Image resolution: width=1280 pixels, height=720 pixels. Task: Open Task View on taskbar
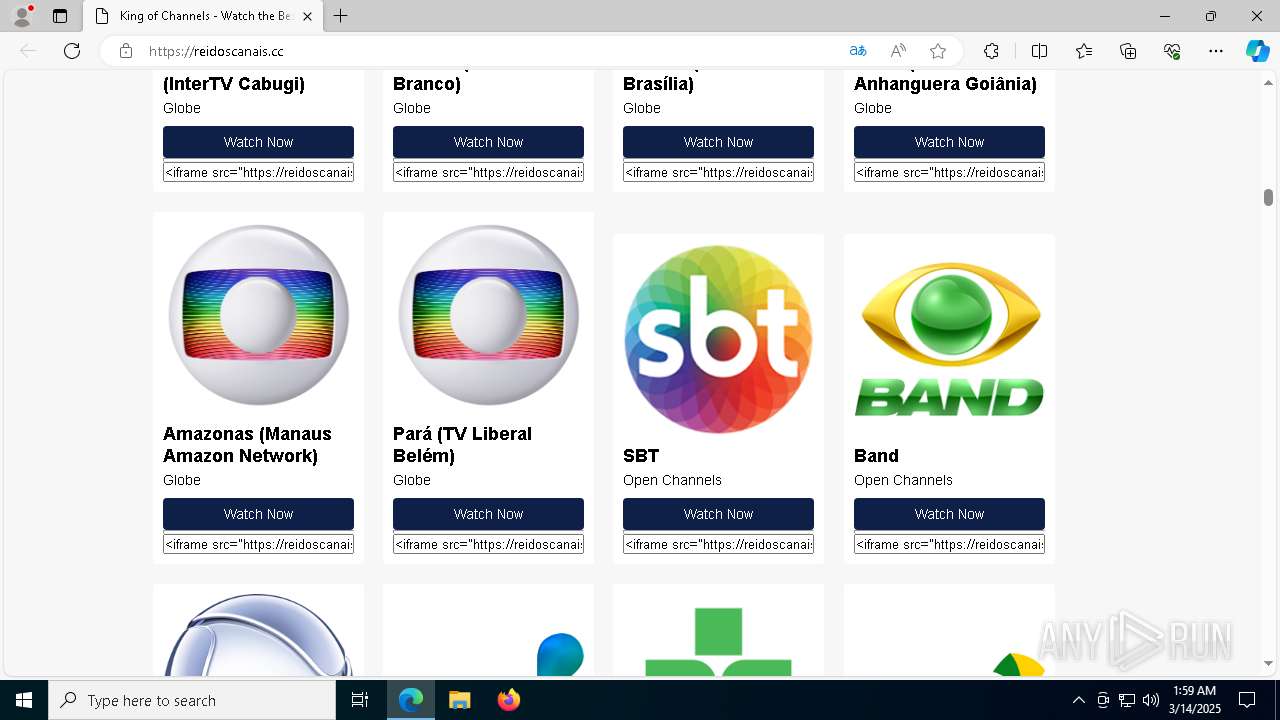point(360,700)
